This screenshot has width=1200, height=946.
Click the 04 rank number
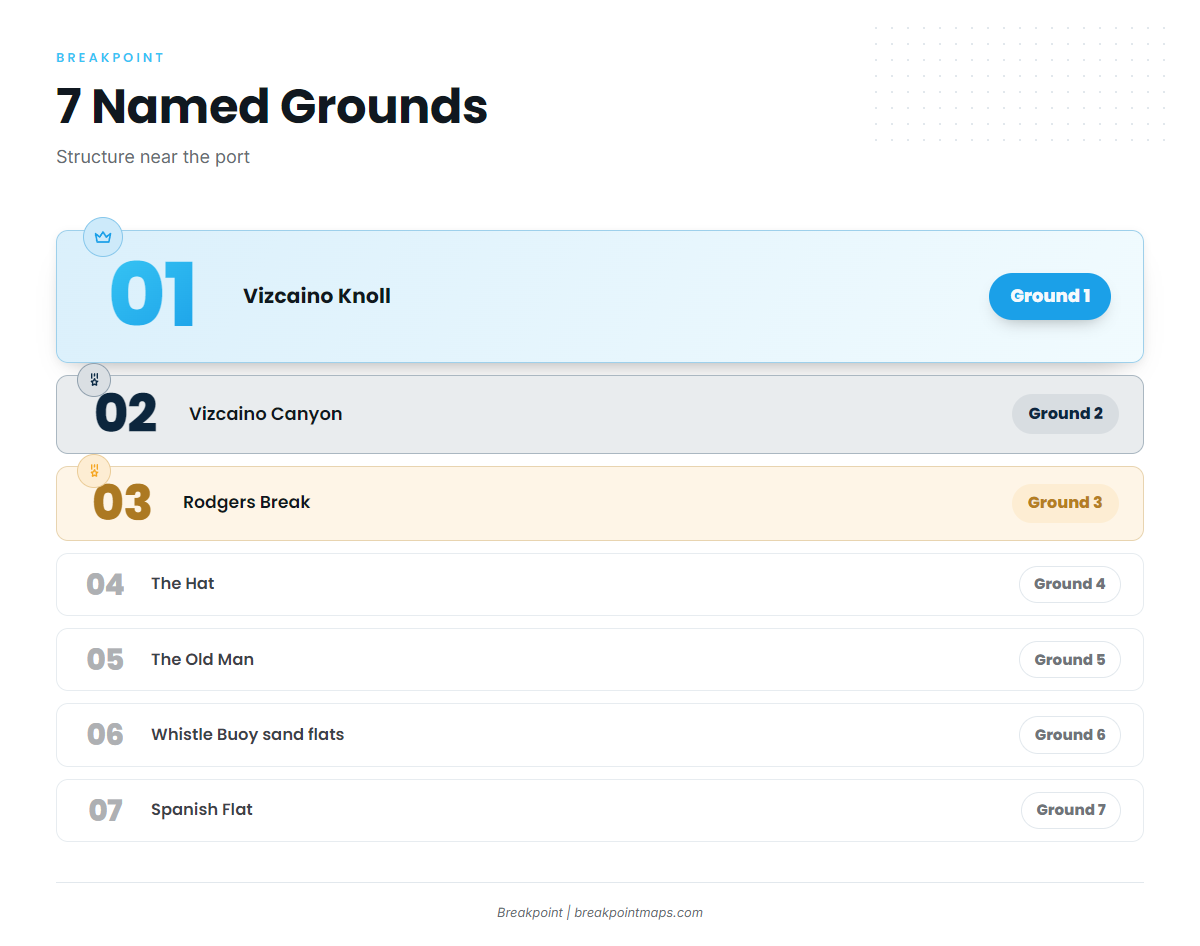coord(105,584)
